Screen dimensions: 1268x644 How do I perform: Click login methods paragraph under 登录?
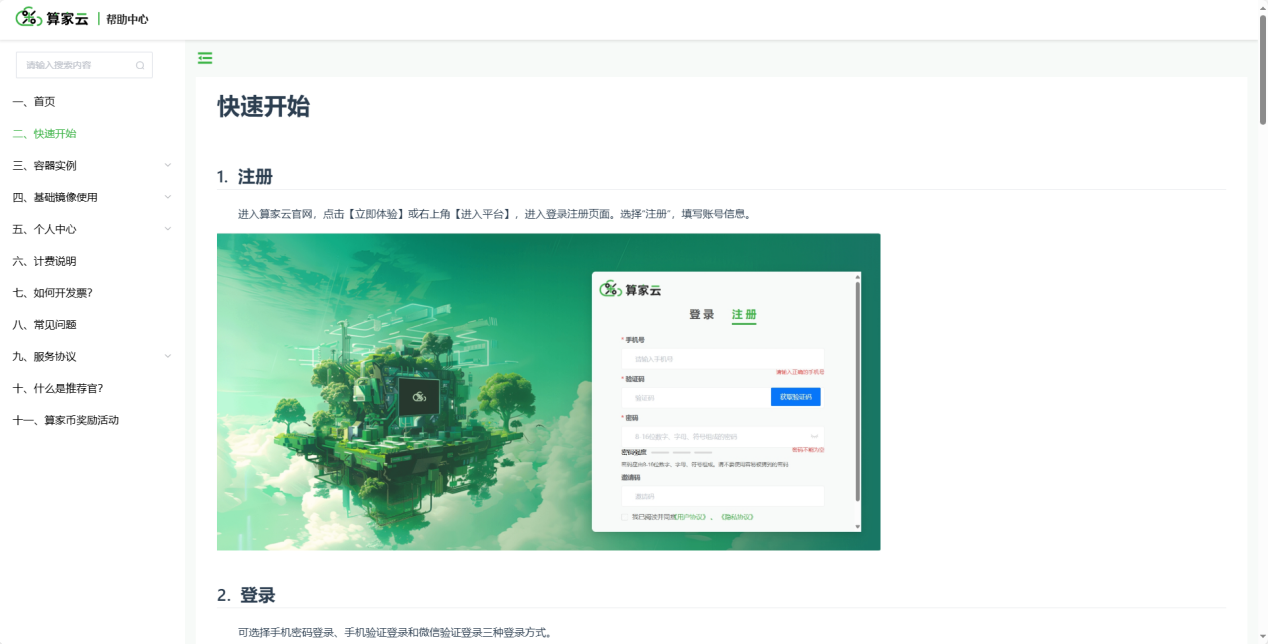coord(395,633)
